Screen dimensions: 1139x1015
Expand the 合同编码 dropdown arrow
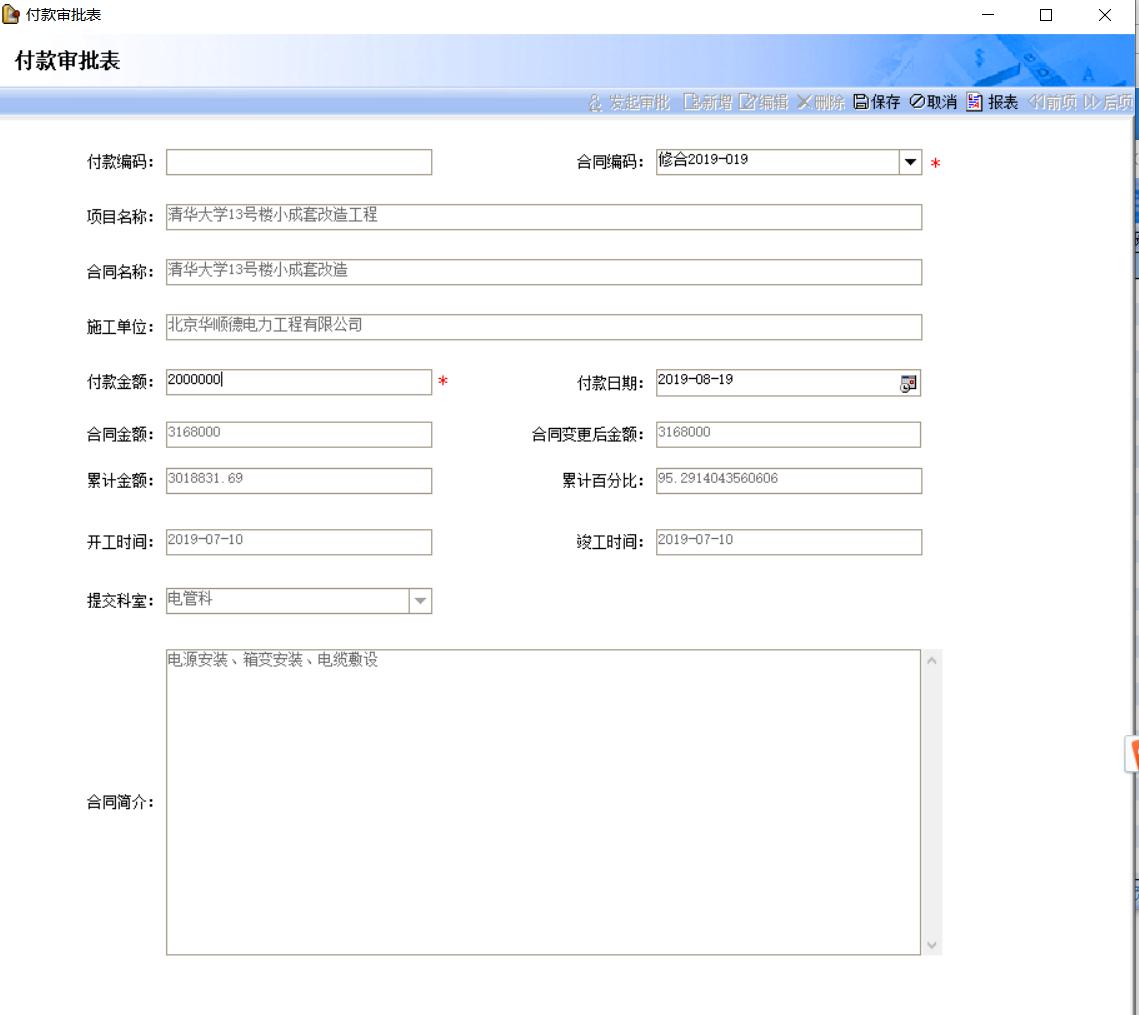[910, 162]
